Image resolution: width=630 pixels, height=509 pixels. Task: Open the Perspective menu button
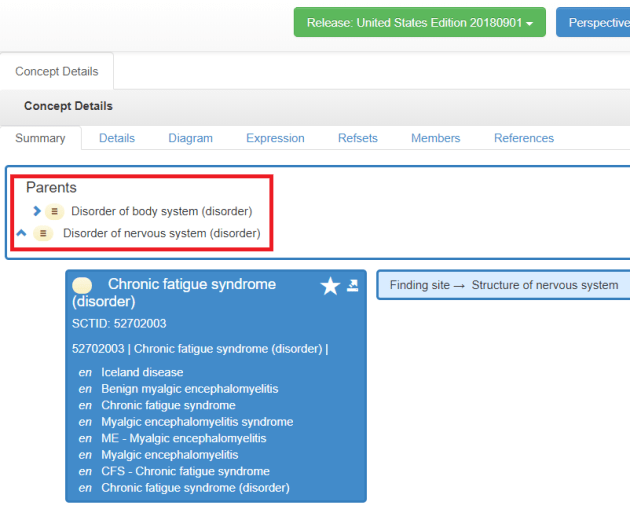595,22
